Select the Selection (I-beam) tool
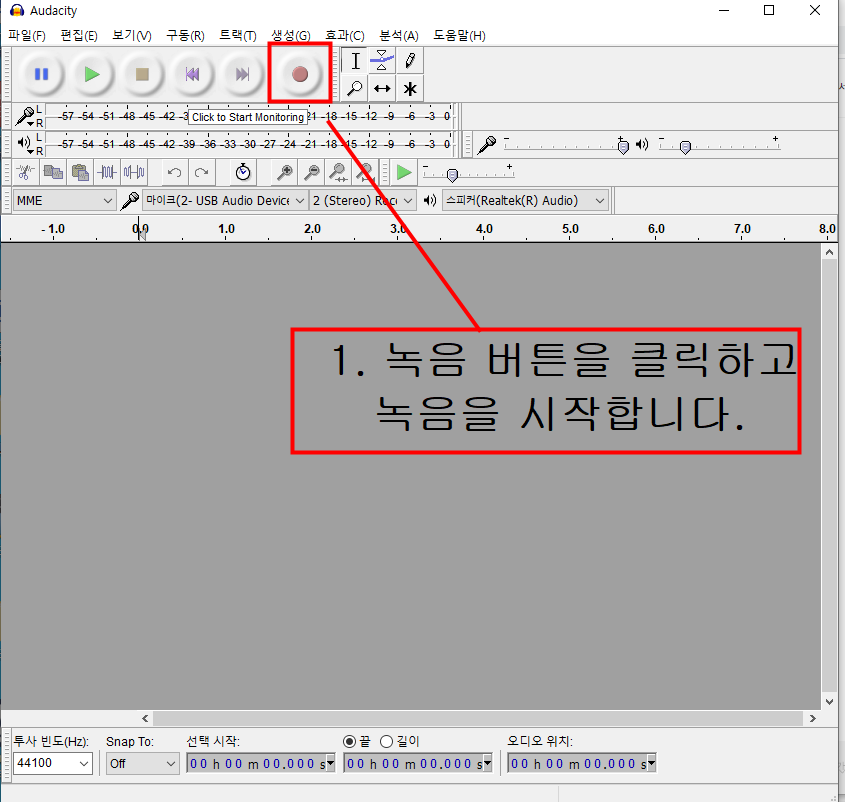Image resolution: width=845 pixels, height=802 pixels. click(x=355, y=61)
